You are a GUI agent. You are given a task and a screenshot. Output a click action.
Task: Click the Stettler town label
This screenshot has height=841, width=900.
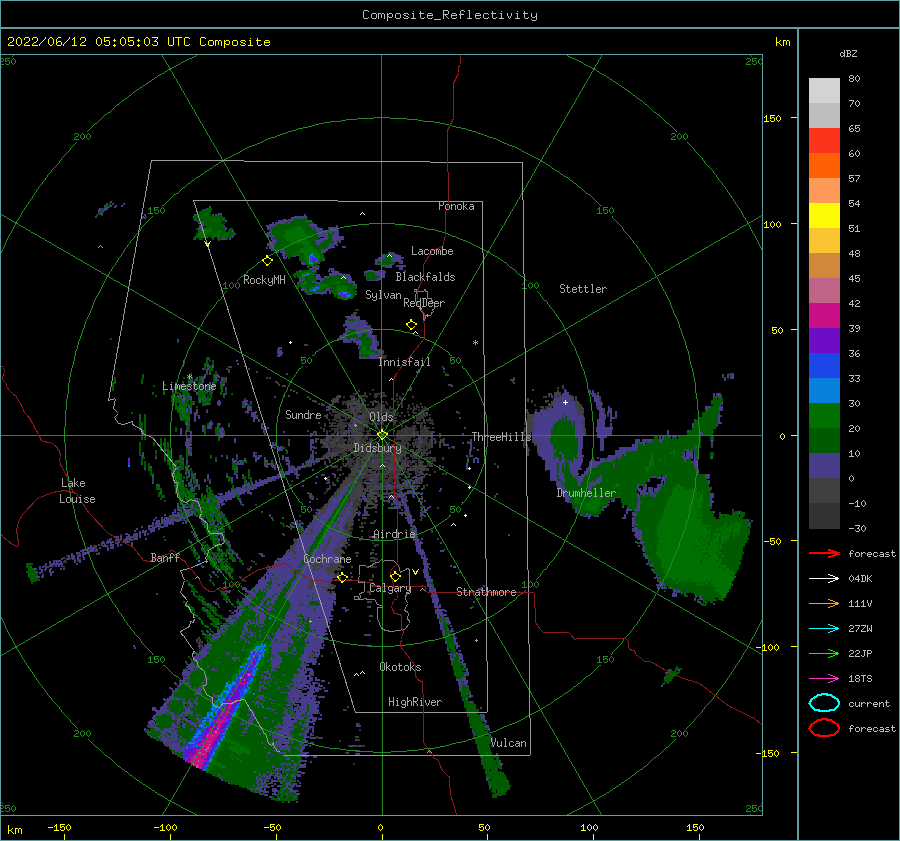(583, 289)
